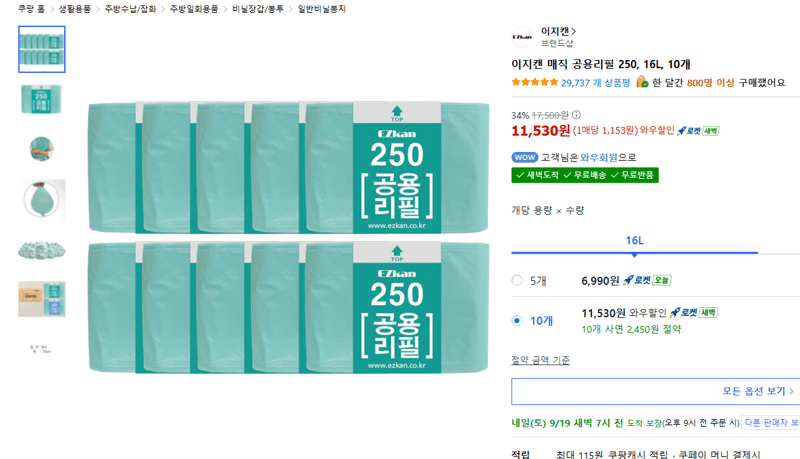Click the rocket delivery badge next to 11,530원
The width and height of the screenshot is (800, 459).
tap(698, 131)
